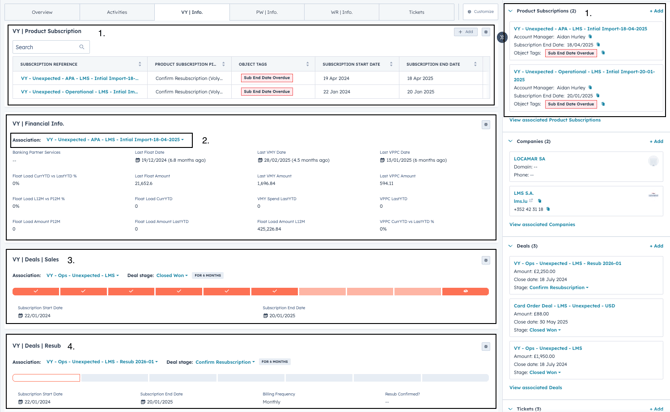Click calendar icon beside Last VPPC Date
670x412 pixels.
382,160
